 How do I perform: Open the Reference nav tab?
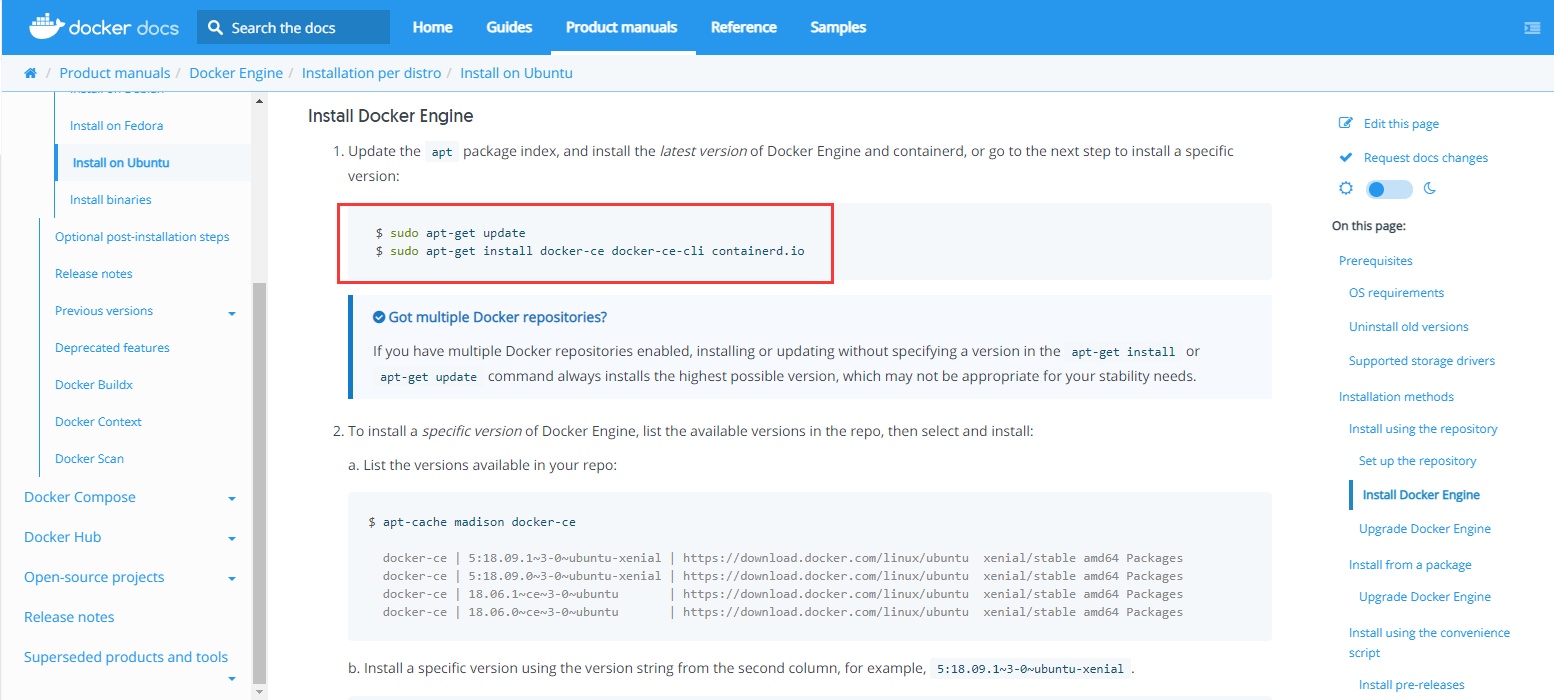(x=744, y=27)
